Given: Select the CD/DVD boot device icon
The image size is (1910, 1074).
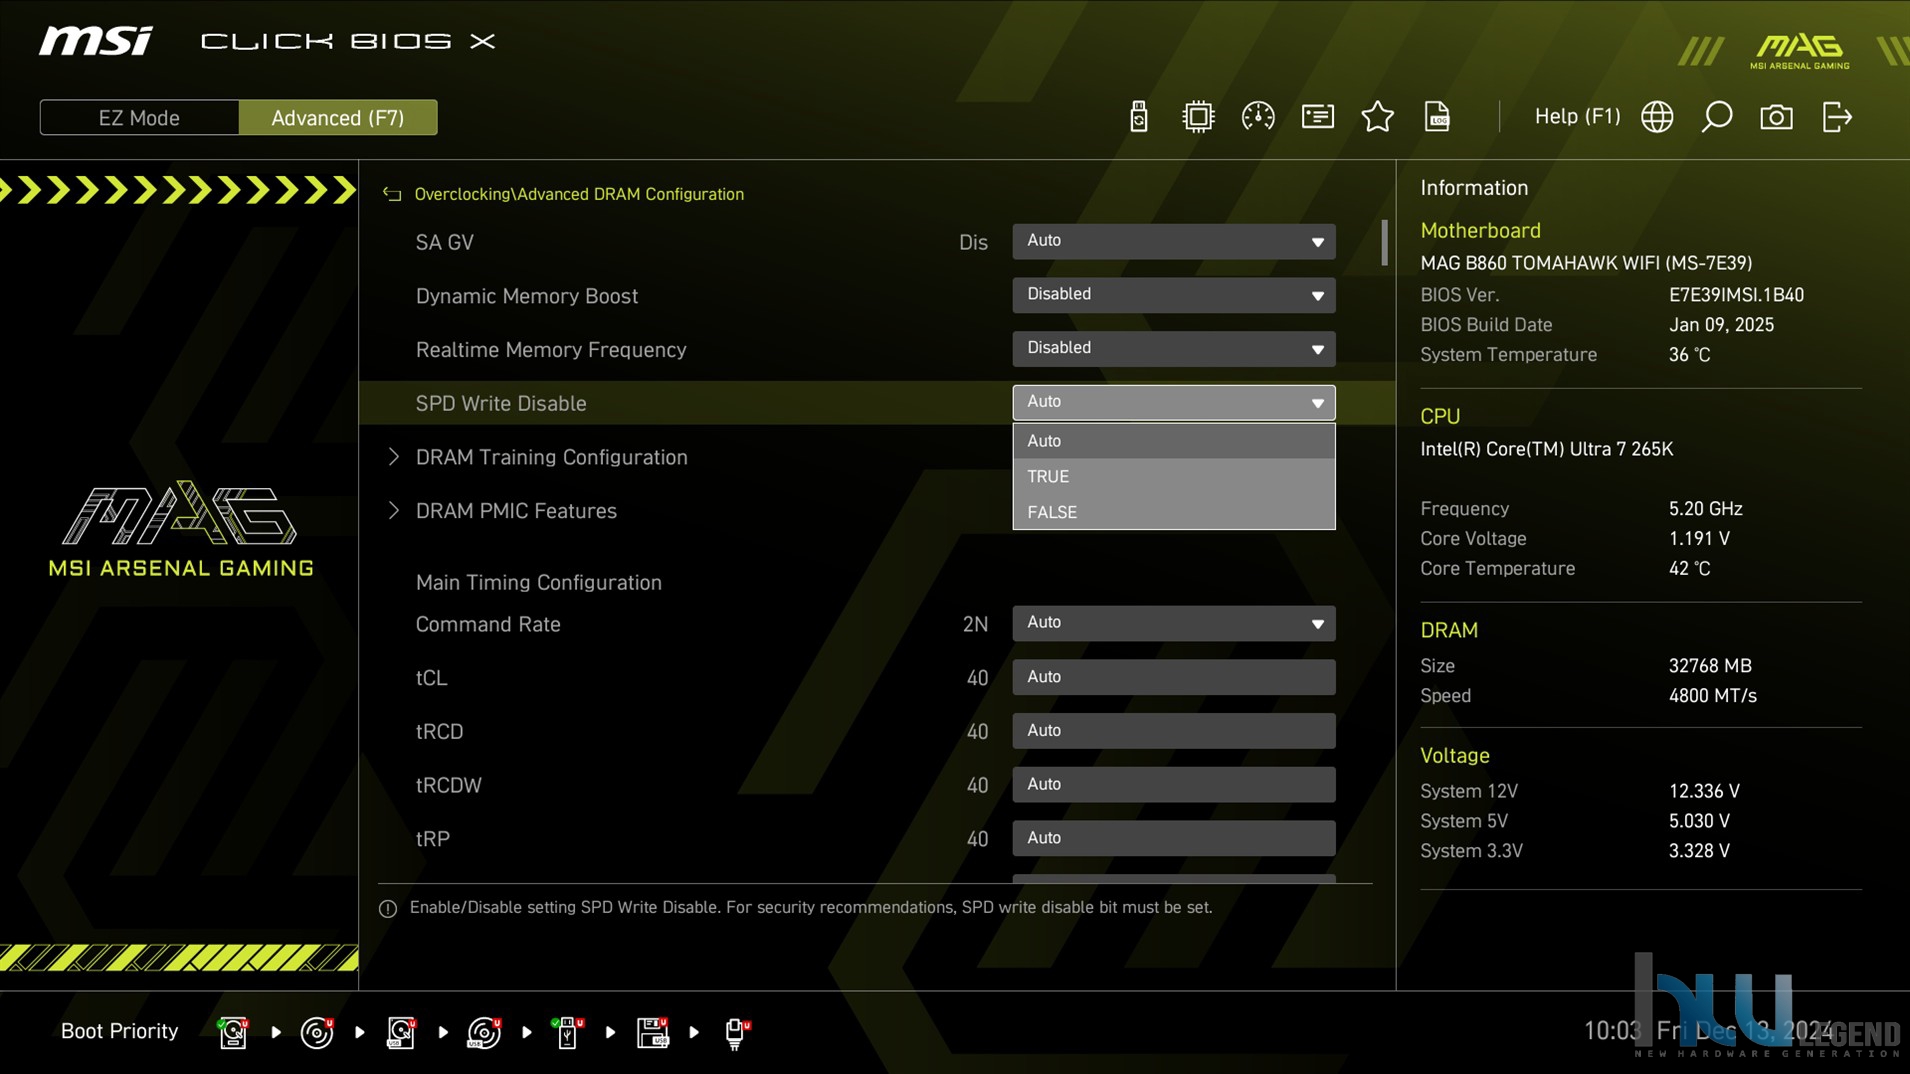Looking at the screenshot, I should 317,1032.
